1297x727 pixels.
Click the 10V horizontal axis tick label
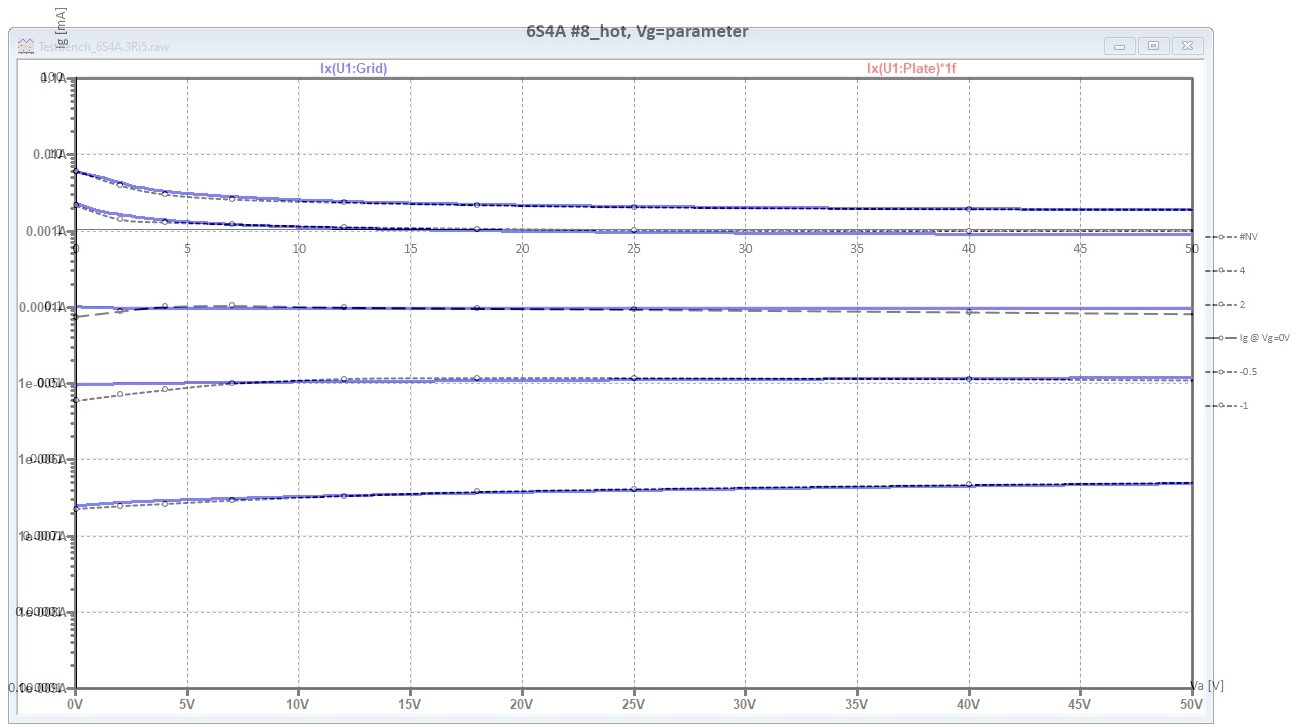tap(298, 703)
